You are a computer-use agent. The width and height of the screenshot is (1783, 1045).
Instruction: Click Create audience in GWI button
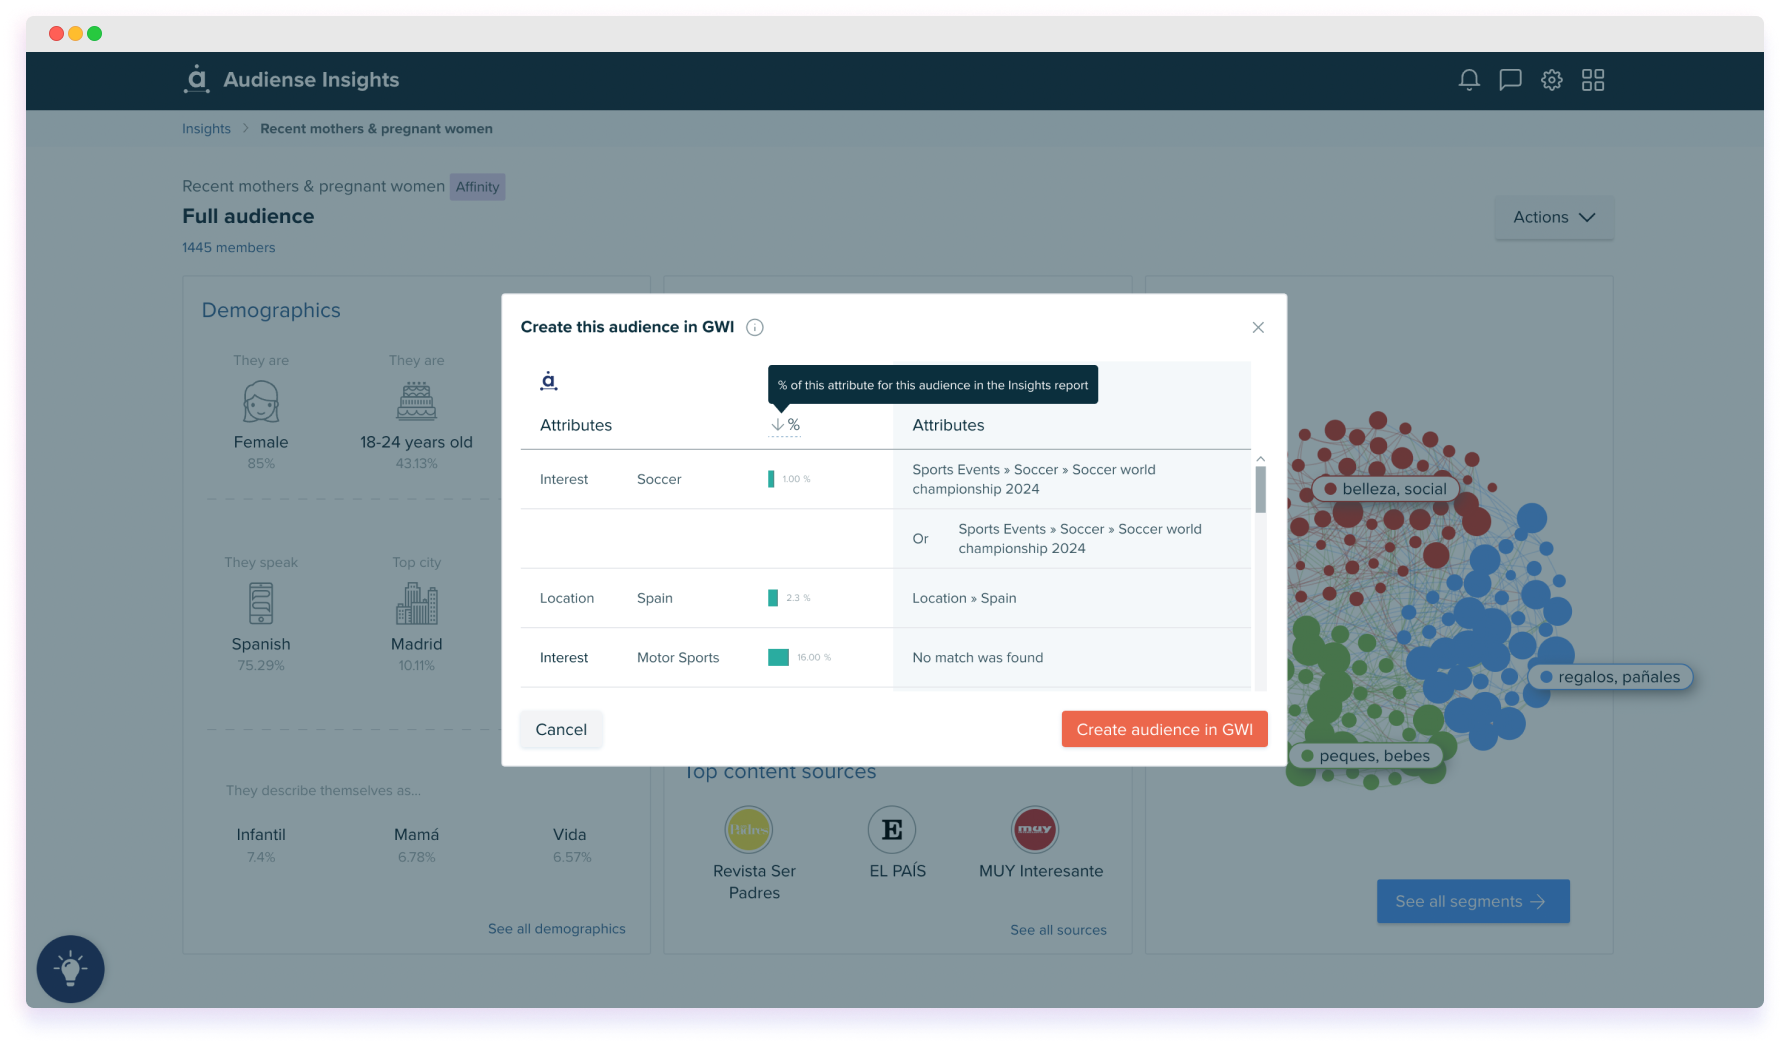tap(1164, 729)
